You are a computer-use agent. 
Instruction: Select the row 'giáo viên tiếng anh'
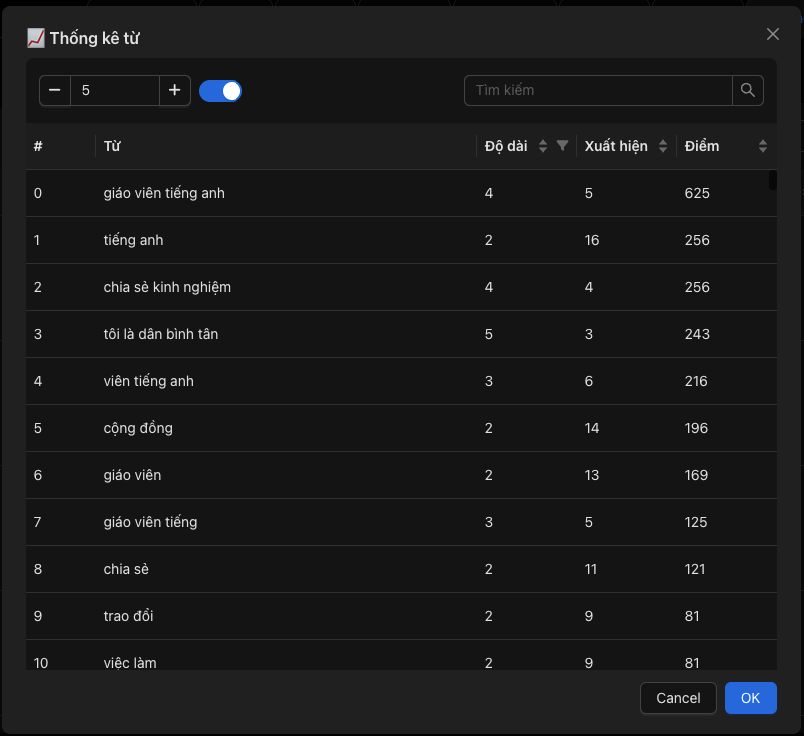(401, 193)
